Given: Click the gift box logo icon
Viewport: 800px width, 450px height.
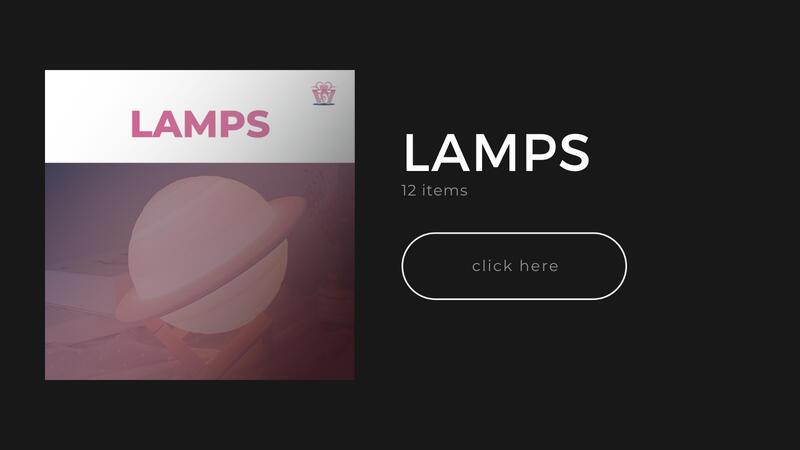Looking at the screenshot, I should pyautogui.click(x=323, y=93).
